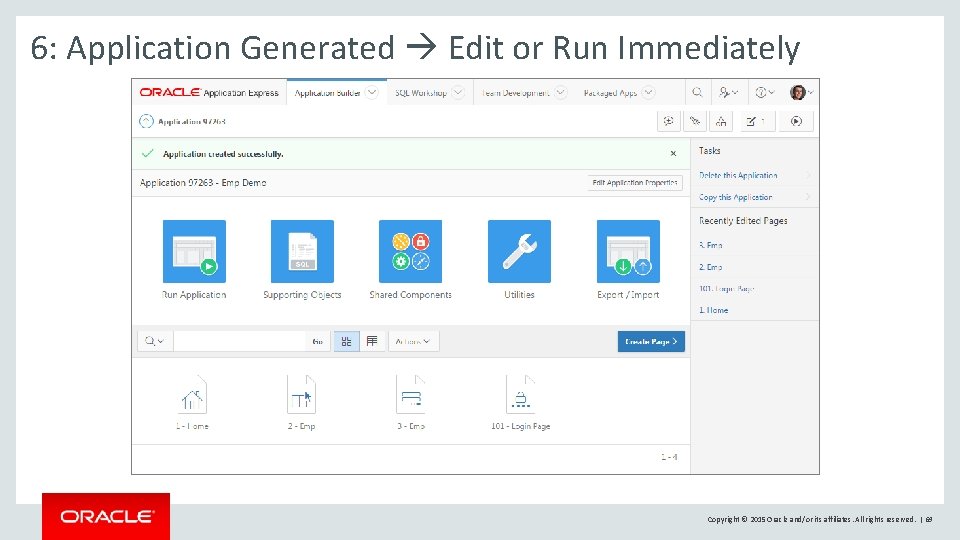Expand the Team Development dropdown arrow
The height and width of the screenshot is (540, 960).
[561, 92]
